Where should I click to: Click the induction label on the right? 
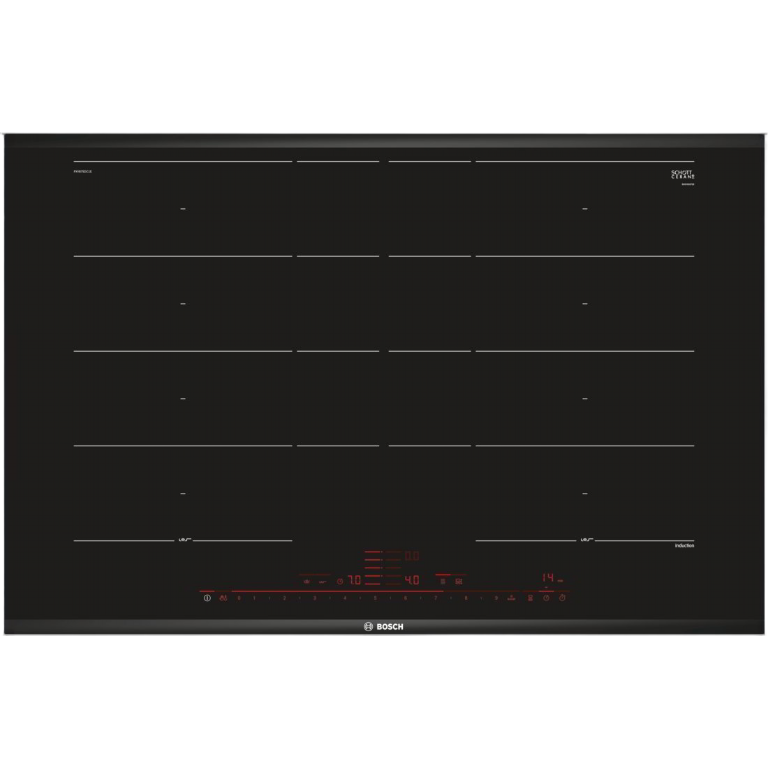[x=683, y=545]
